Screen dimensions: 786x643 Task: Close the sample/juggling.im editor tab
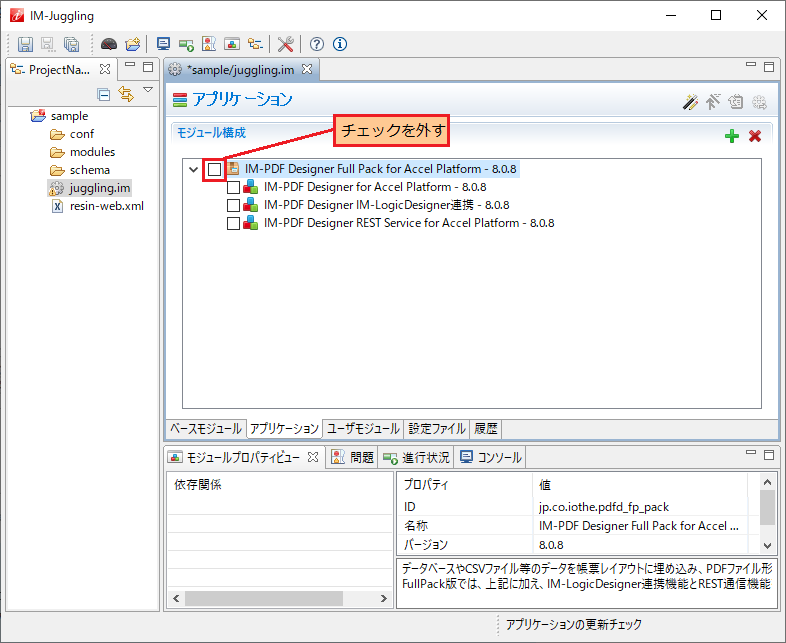pos(307,69)
